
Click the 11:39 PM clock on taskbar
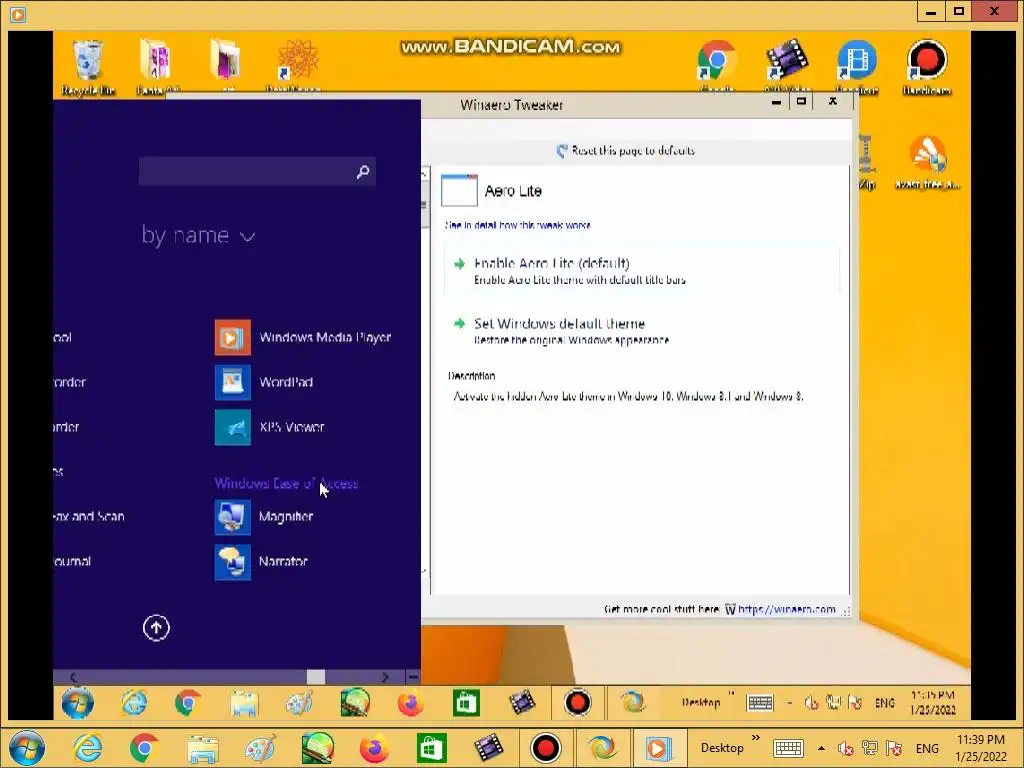tap(981, 740)
